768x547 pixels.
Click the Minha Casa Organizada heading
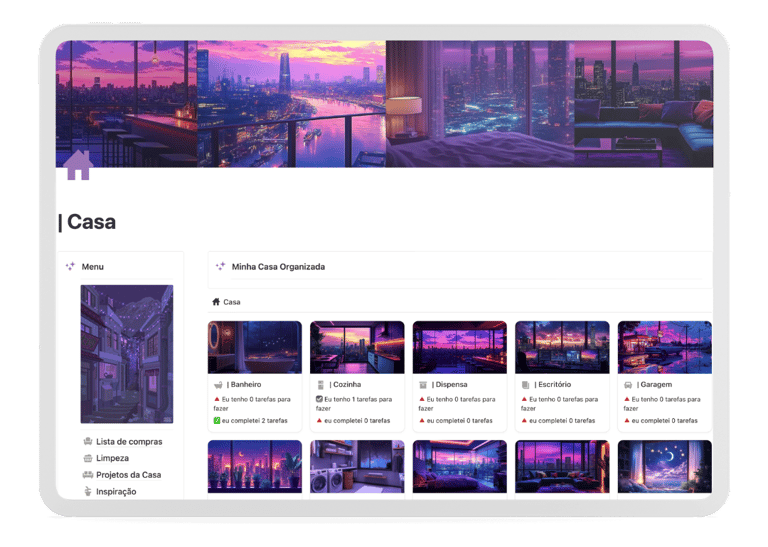278,266
